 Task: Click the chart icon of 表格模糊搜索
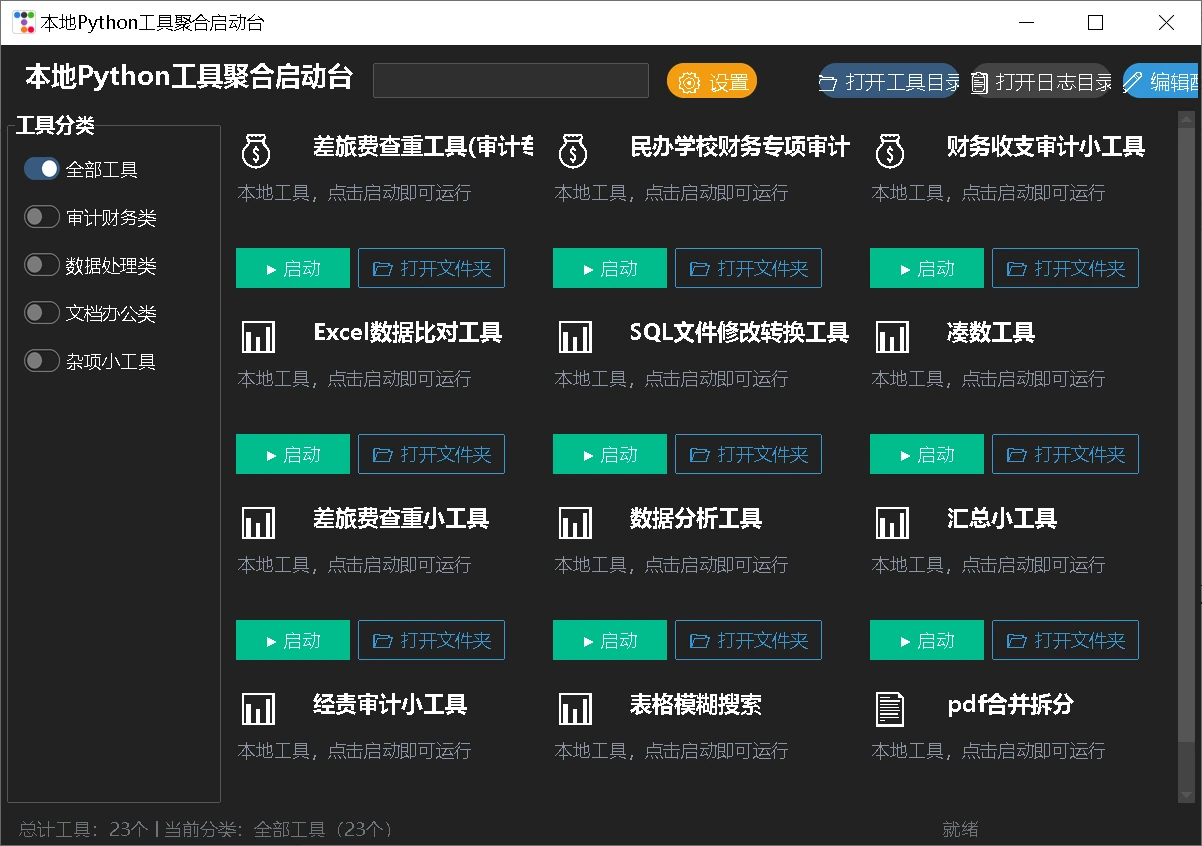click(575, 709)
